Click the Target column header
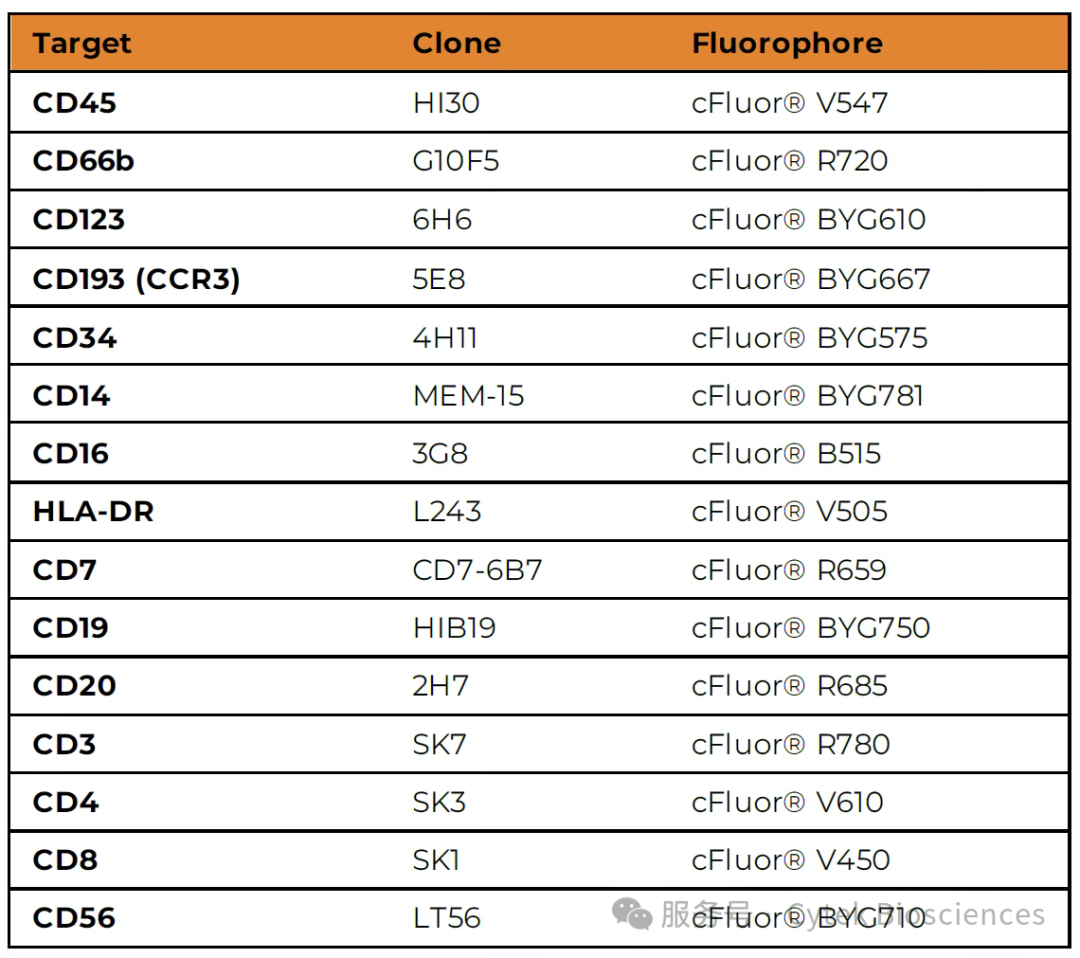1080x958 pixels. coord(82,44)
